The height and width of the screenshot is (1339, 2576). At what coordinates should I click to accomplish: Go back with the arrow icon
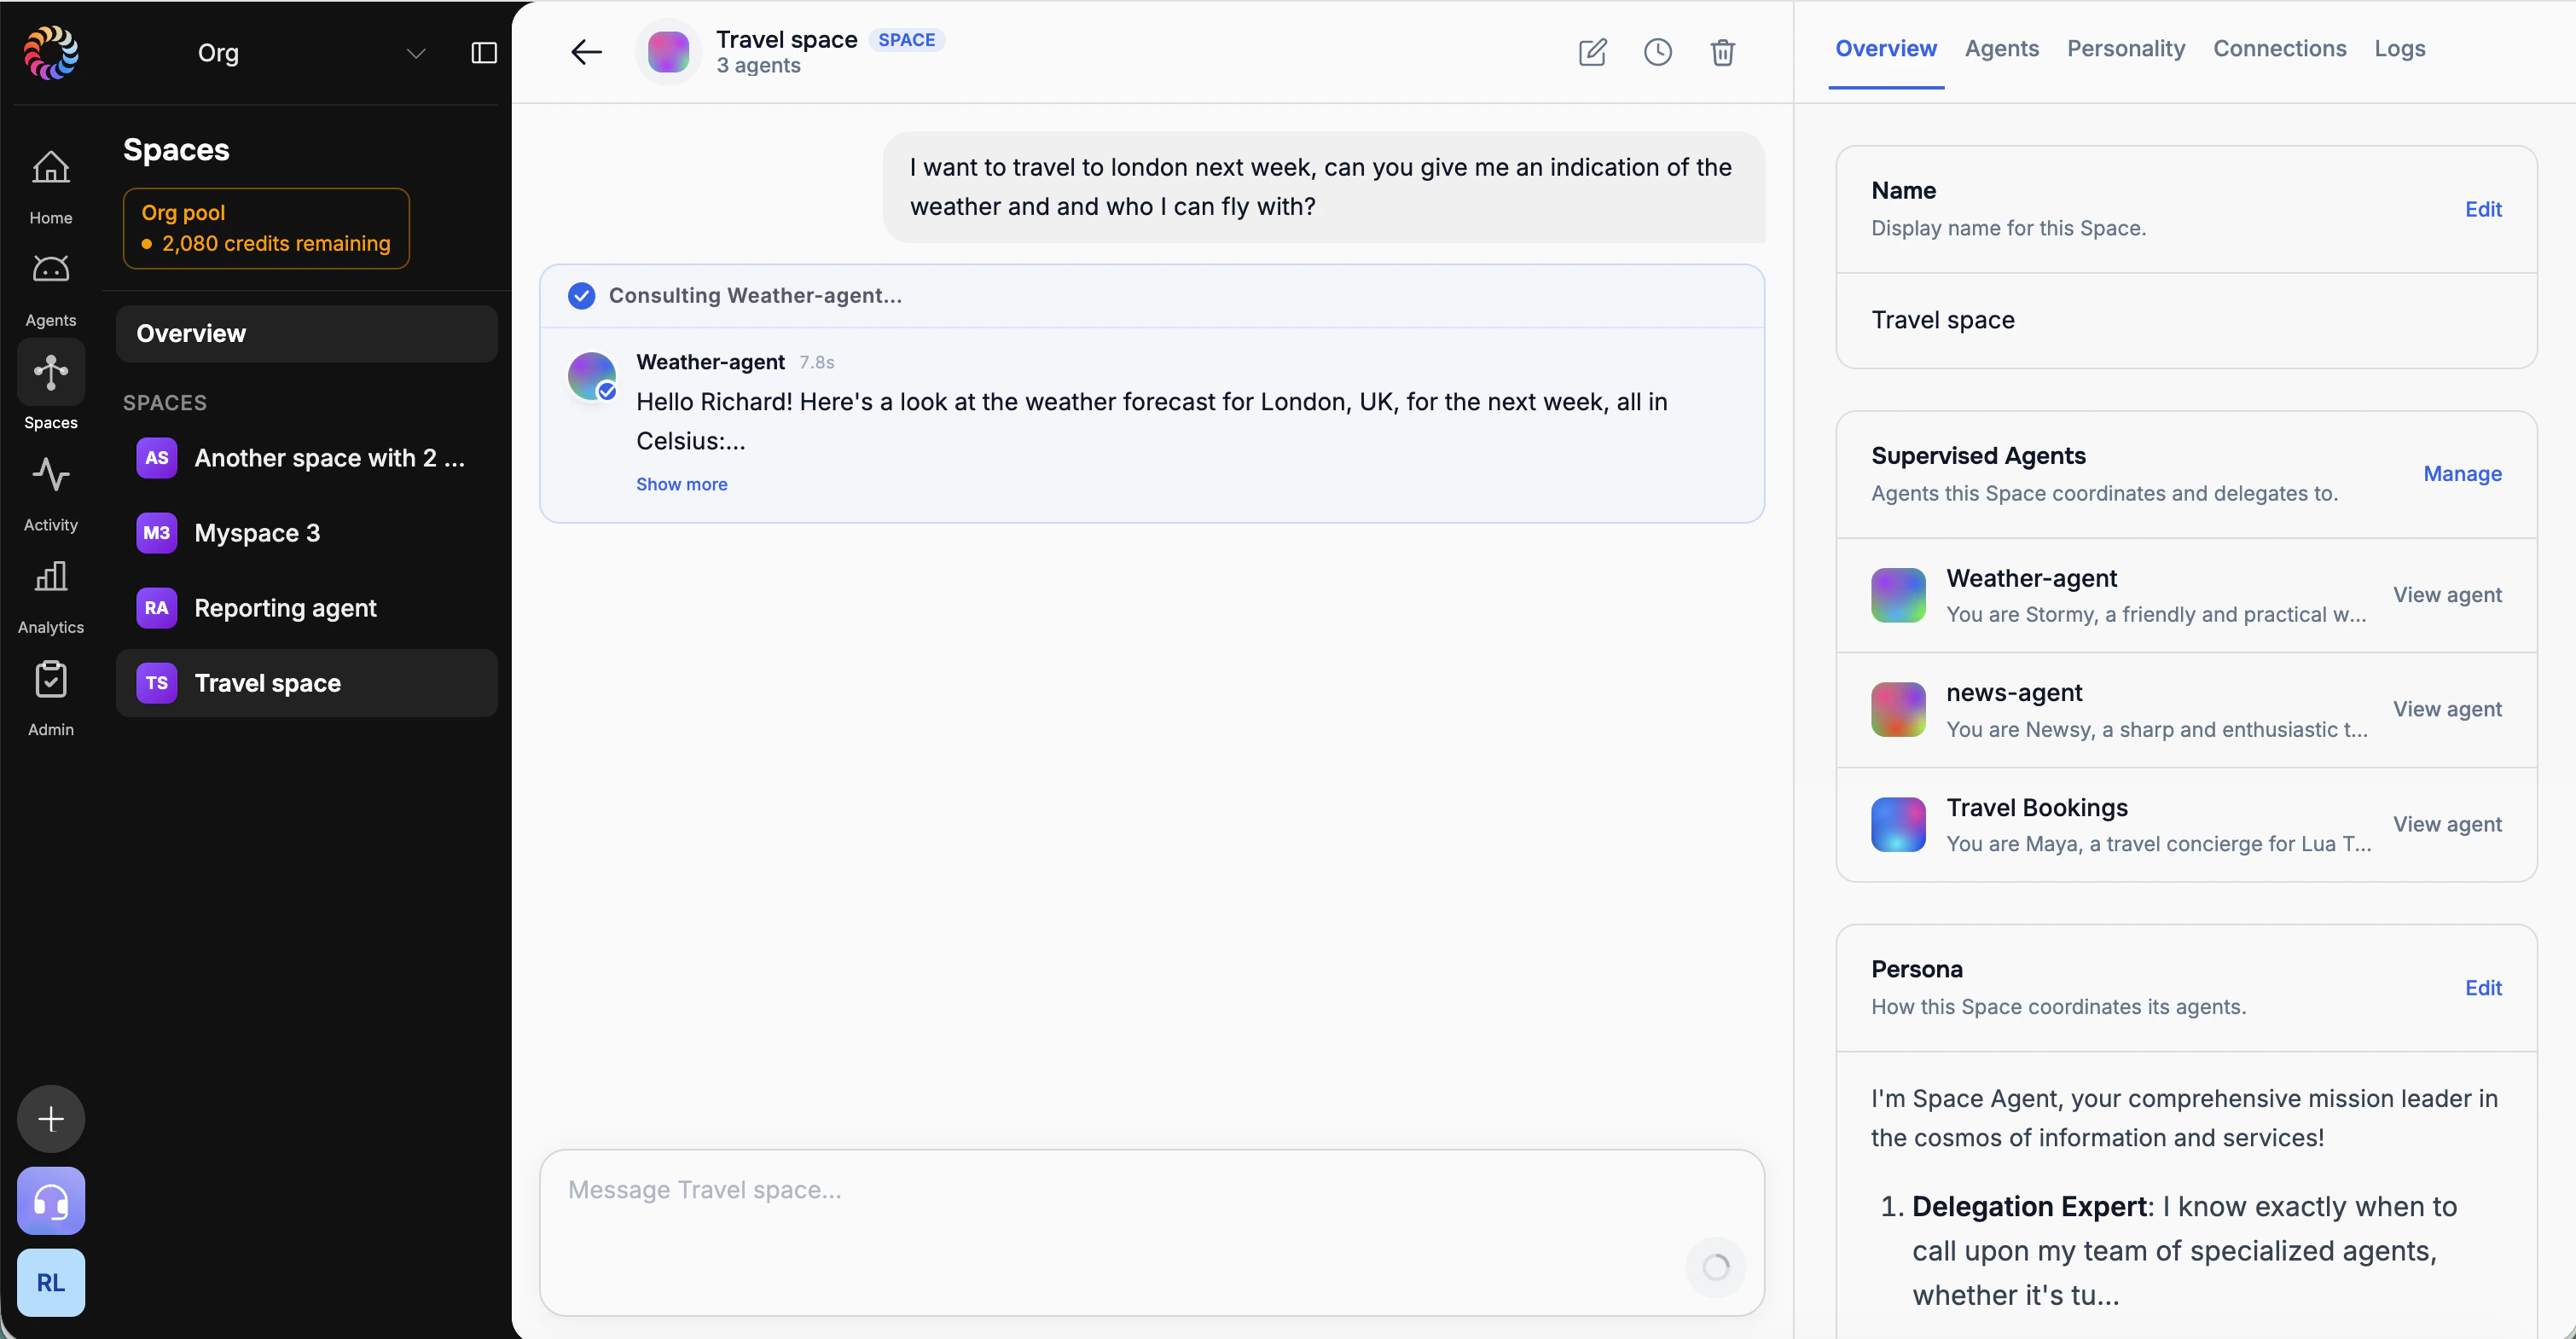click(x=586, y=52)
